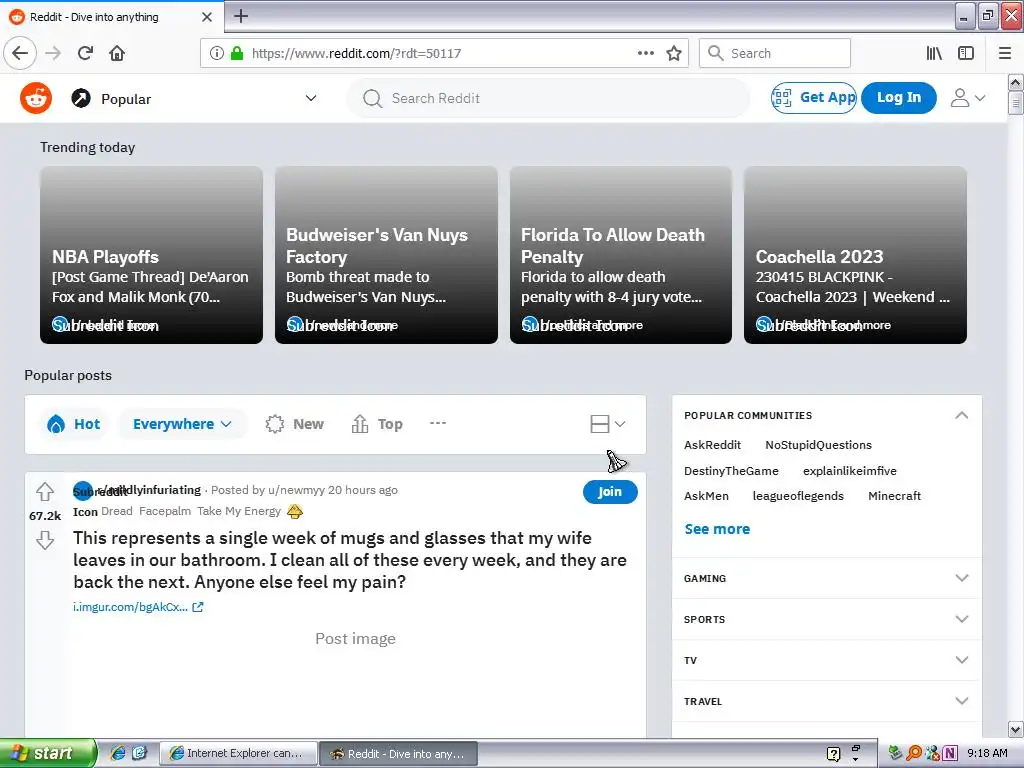Open explainlikeimfive community
The width and height of the screenshot is (1024, 768).
pyautogui.click(x=850, y=471)
